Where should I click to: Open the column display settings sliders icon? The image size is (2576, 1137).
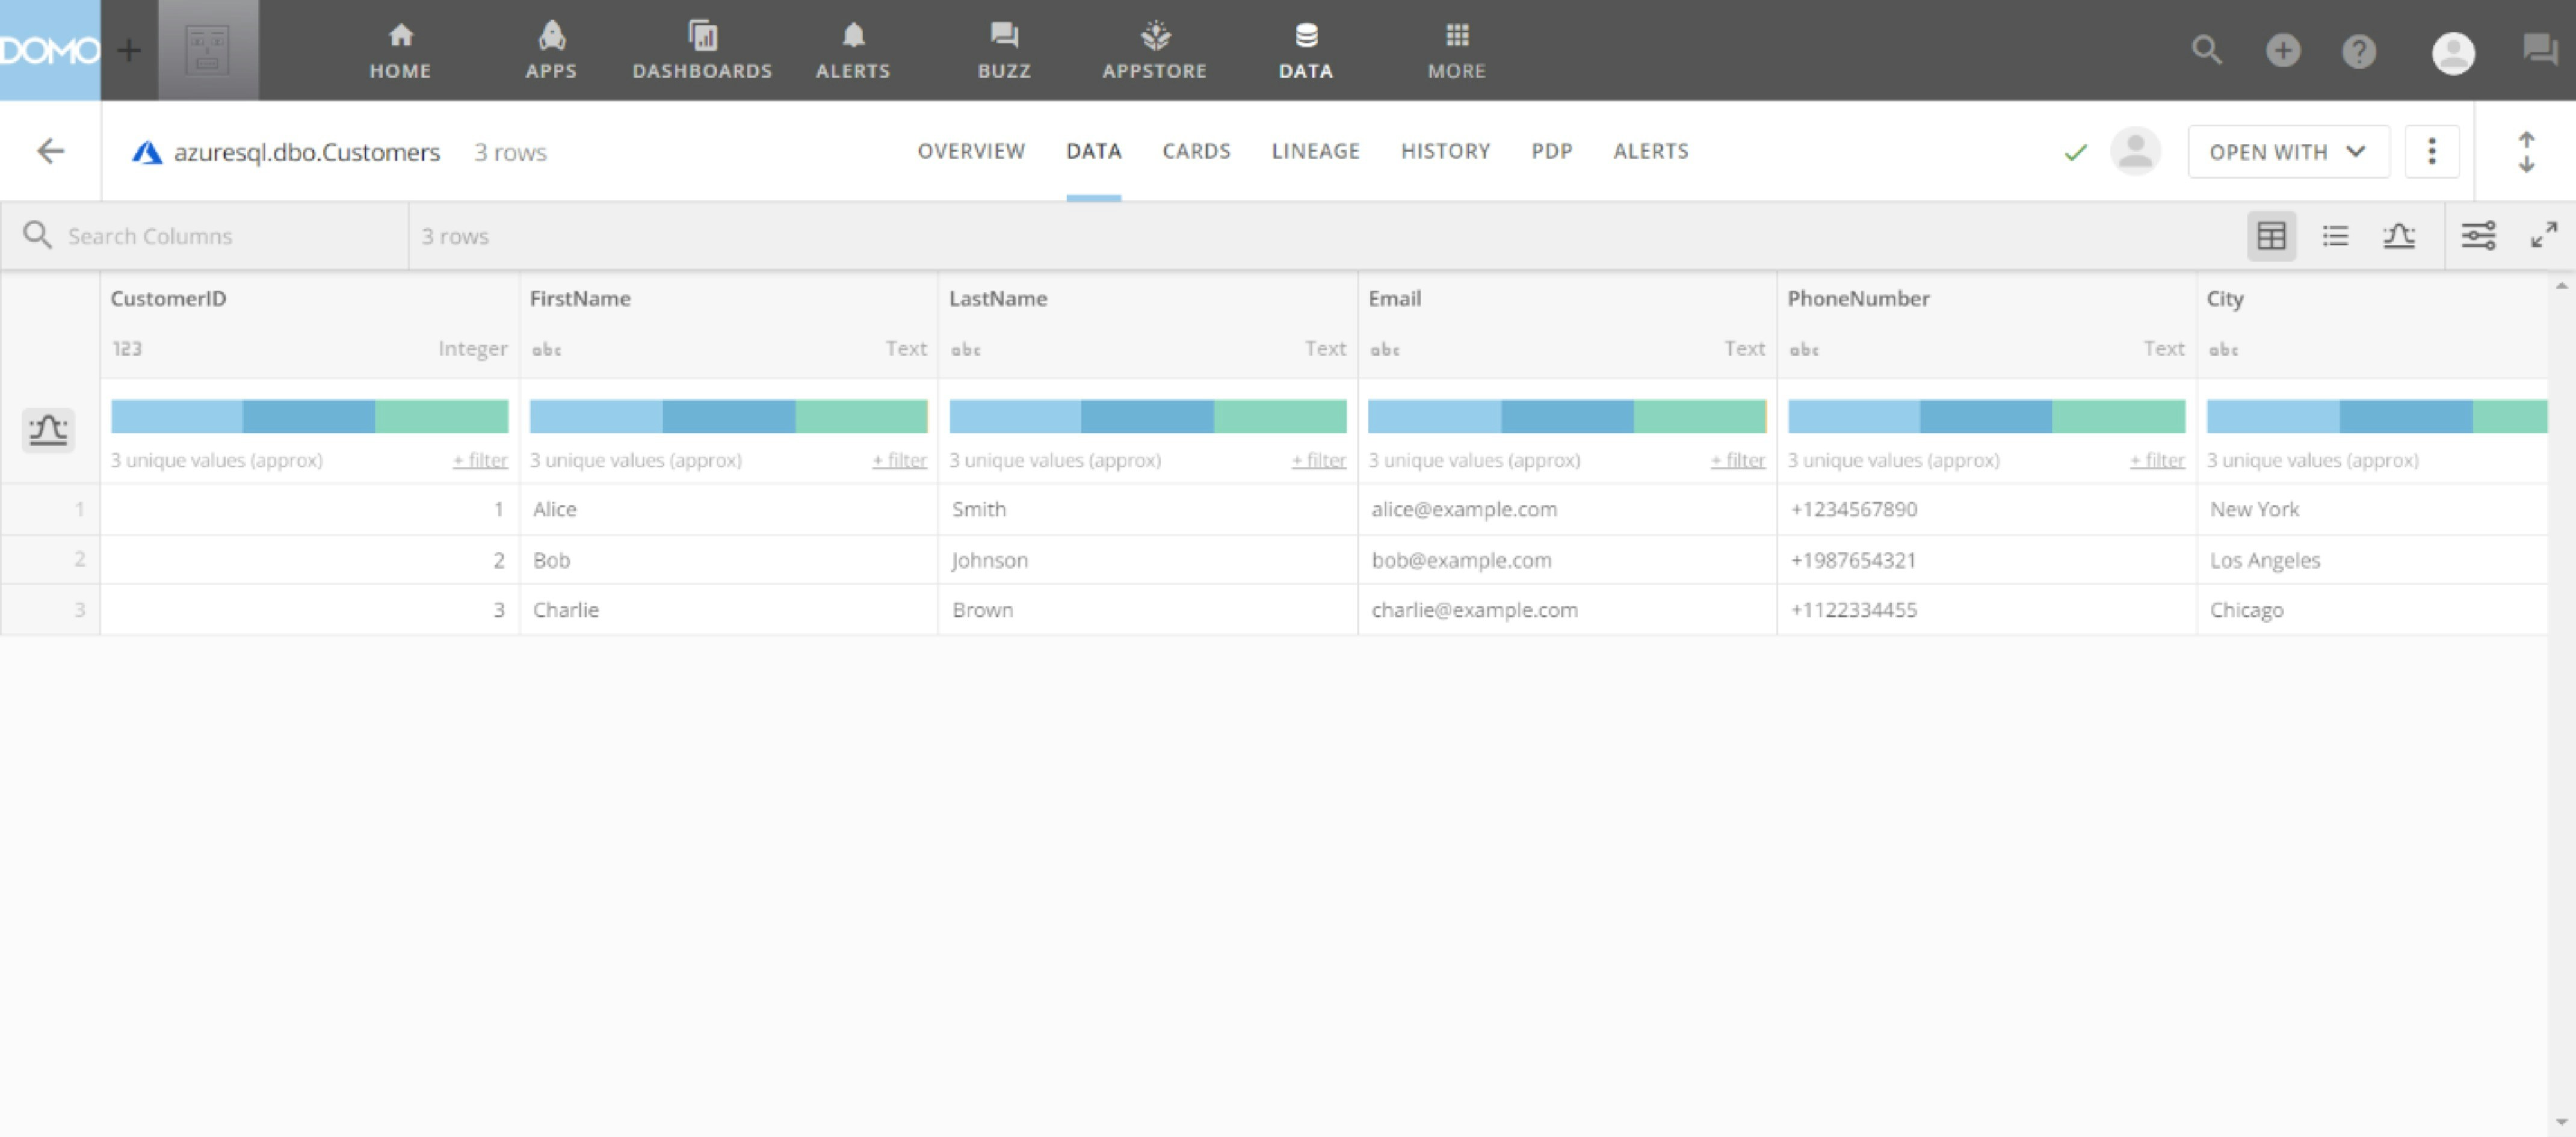(2478, 236)
